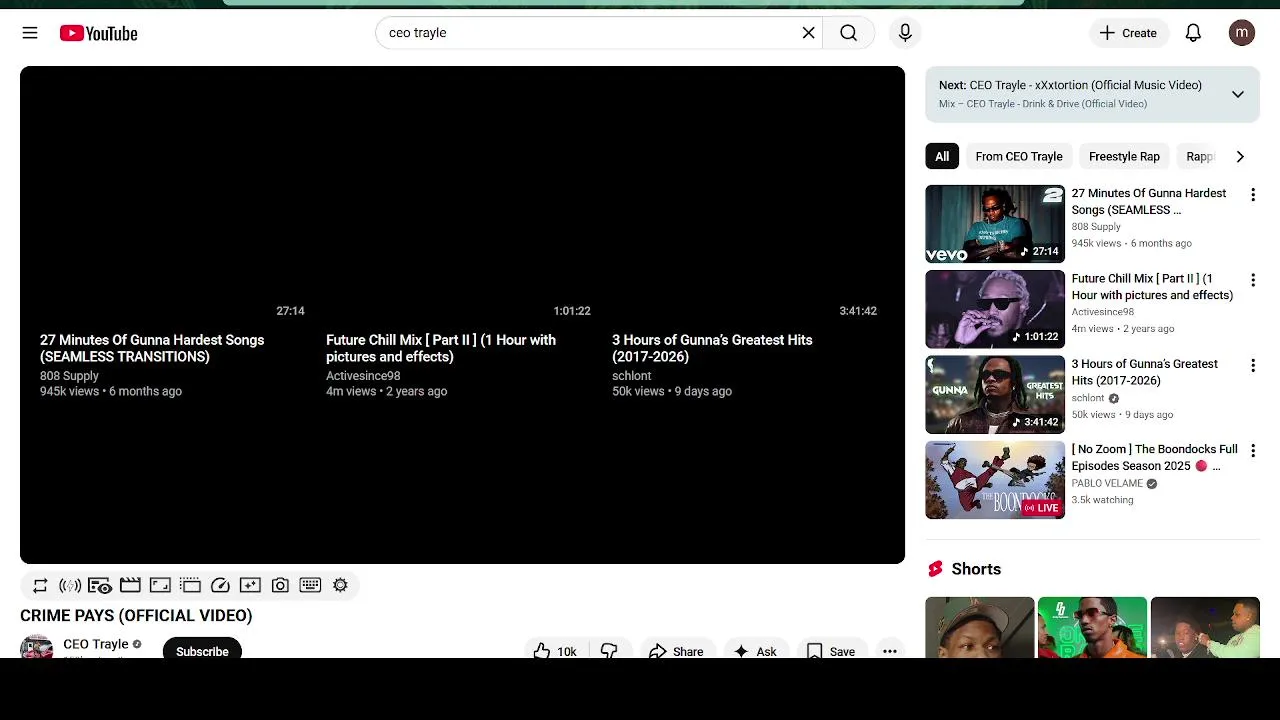Open options for Boondocks Full Episodes

1252,451
